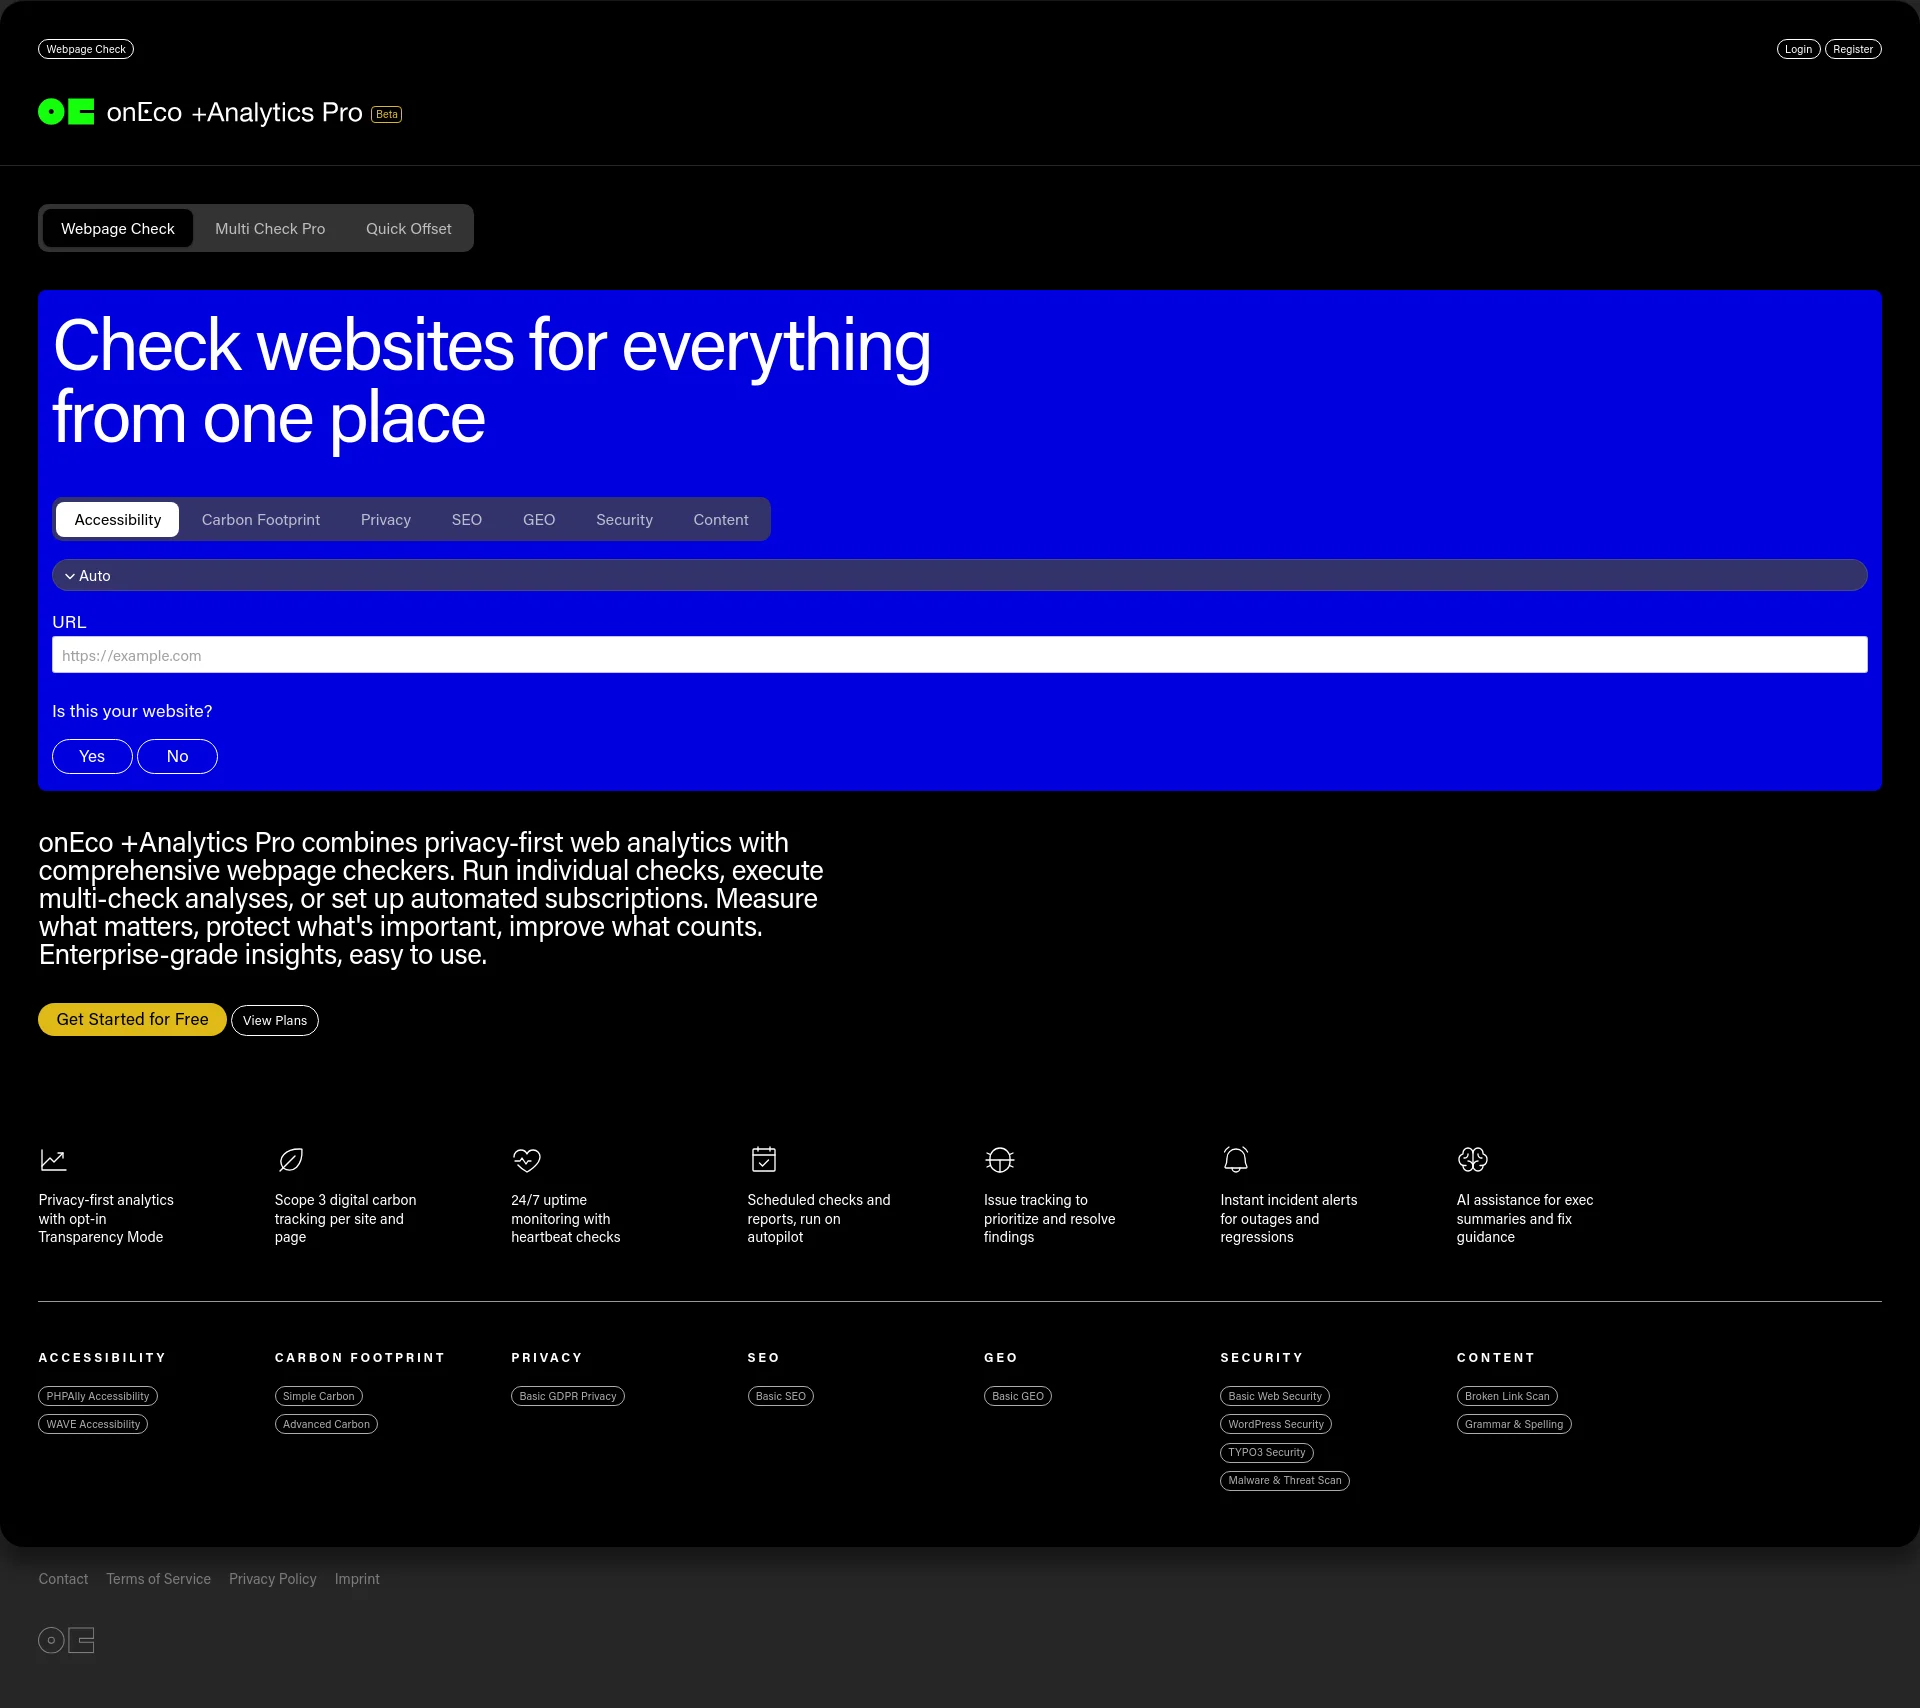Open Malware & Threat Scan
Image resolution: width=1920 pixels, height=1708 pixels.
pos(1285,1480)
